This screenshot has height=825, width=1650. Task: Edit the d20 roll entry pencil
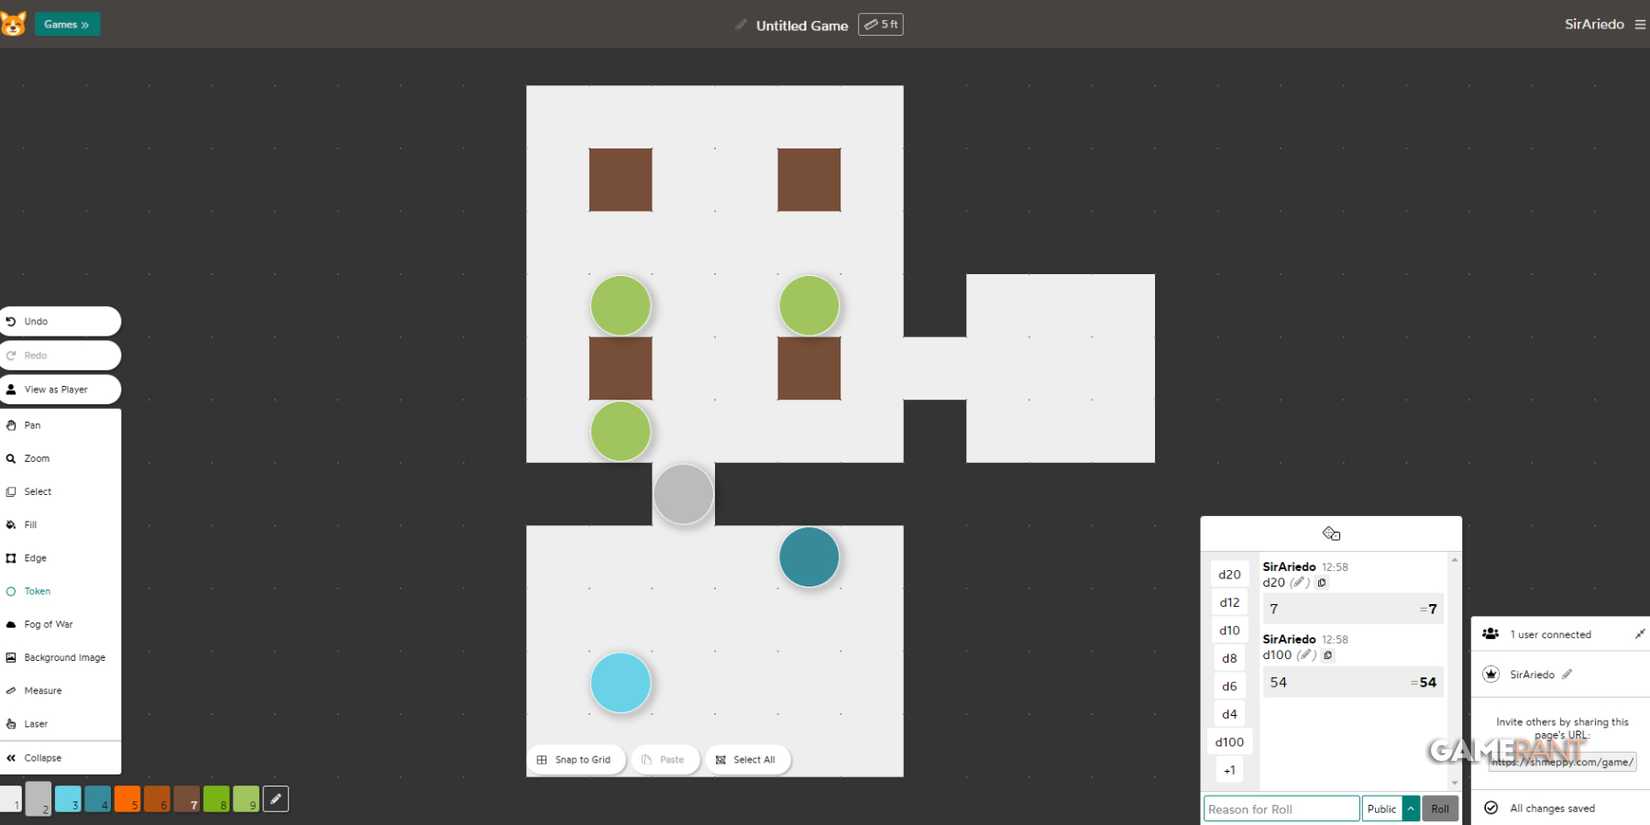[1299, 582]
